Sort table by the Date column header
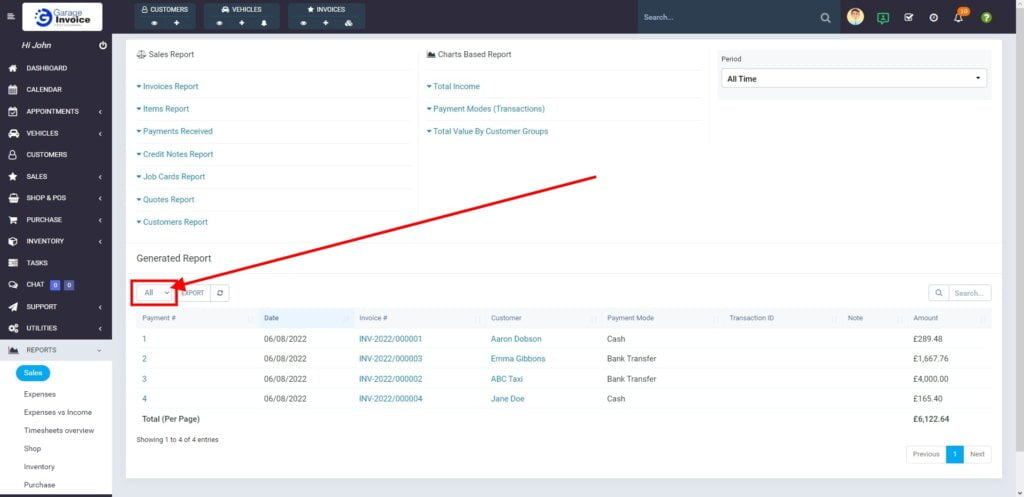This screenshot has height=497, width=1024. 305,318
